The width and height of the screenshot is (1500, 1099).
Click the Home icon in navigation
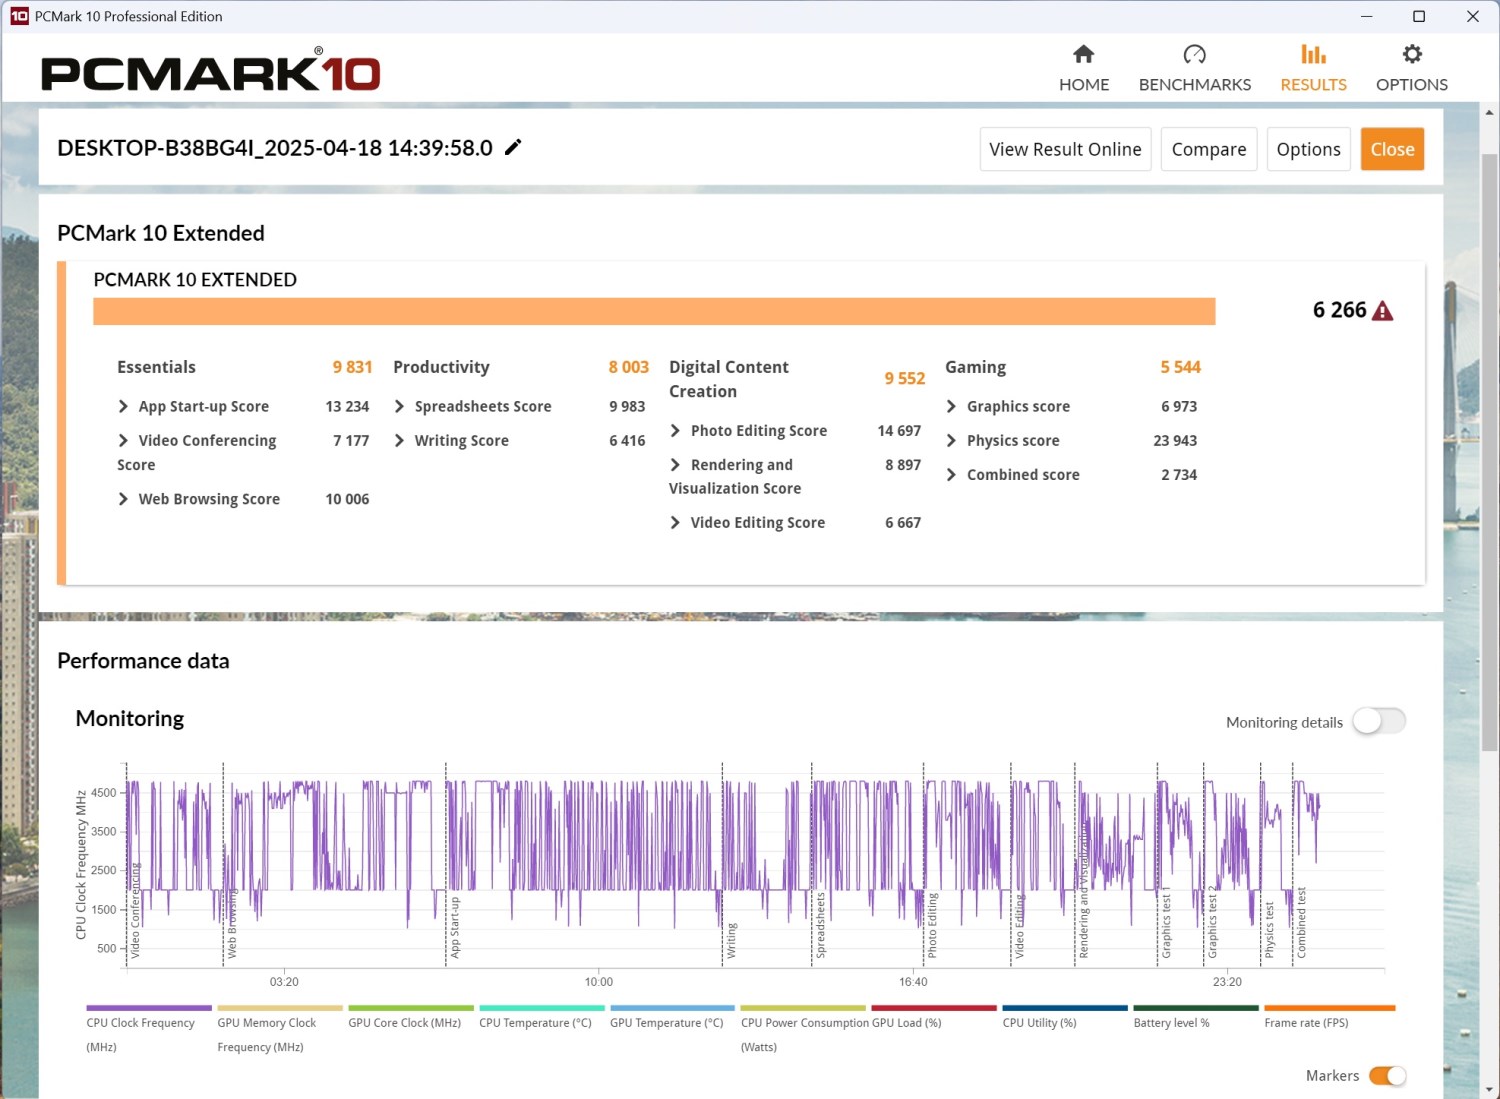pyautogui.click(x=1083, y=55)
